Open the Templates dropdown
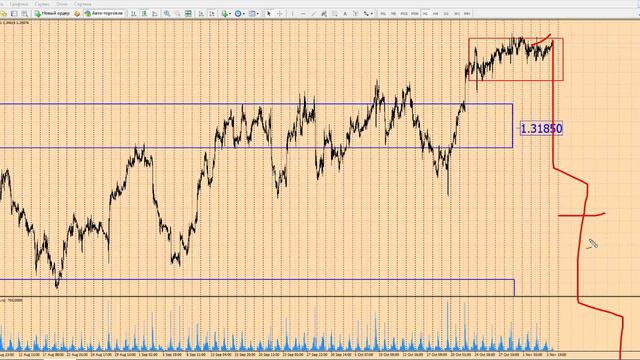This screenshot has width=640, height=360. (x=254, y=13)
